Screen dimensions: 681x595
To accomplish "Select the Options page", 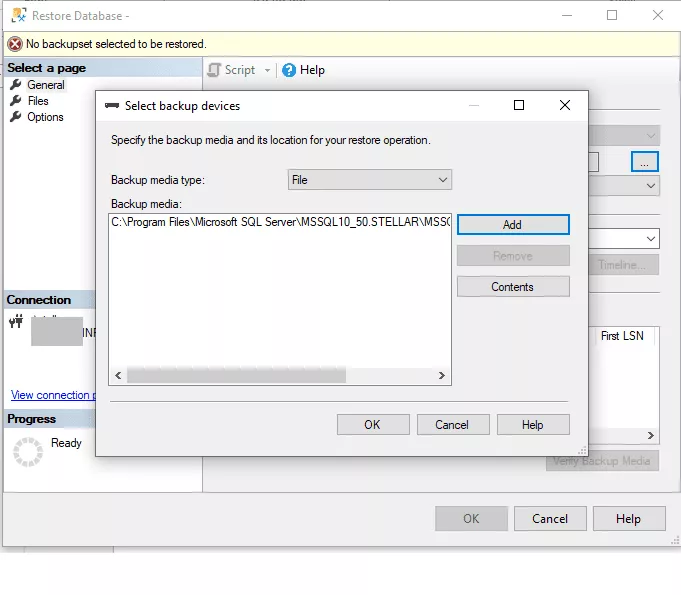I will coord(45,117).
